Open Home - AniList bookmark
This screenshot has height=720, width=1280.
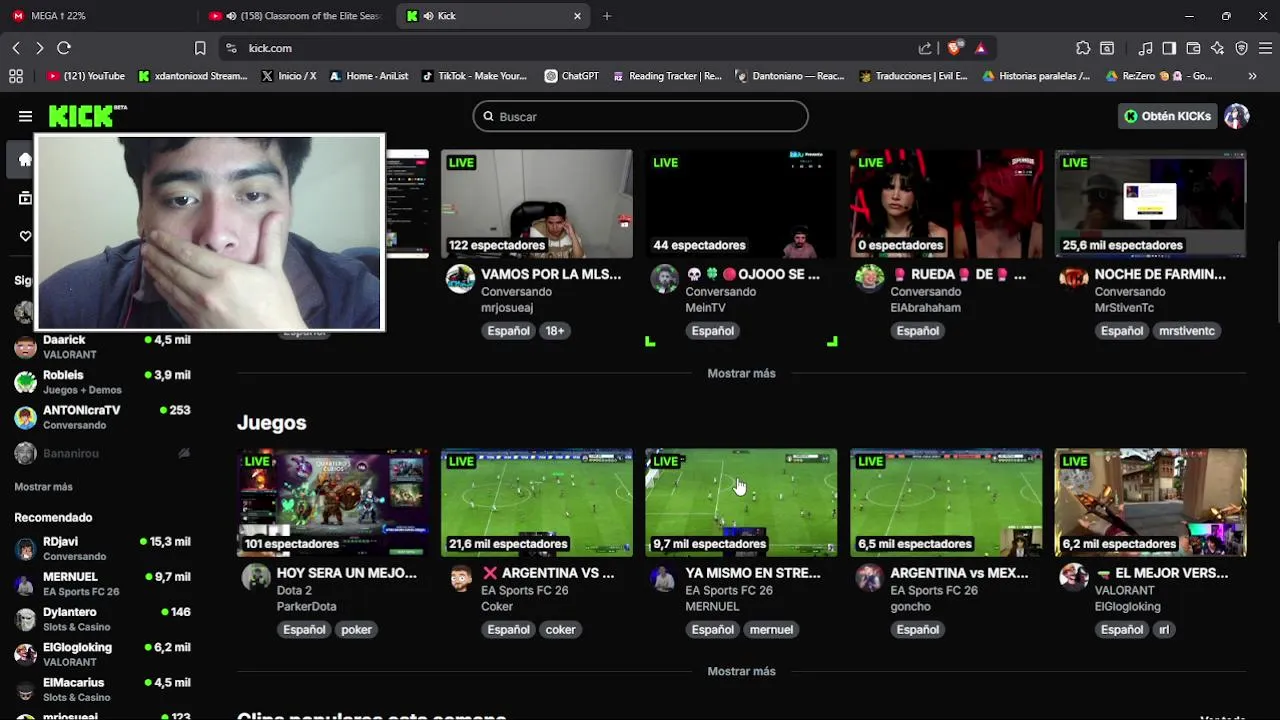[368, 76]
